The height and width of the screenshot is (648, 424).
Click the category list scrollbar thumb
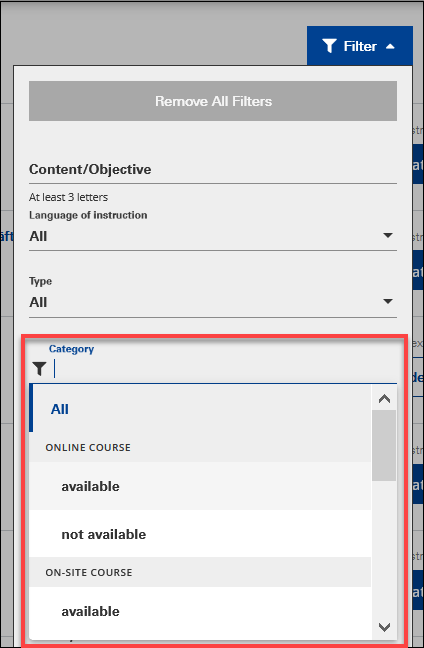point(384,445)
